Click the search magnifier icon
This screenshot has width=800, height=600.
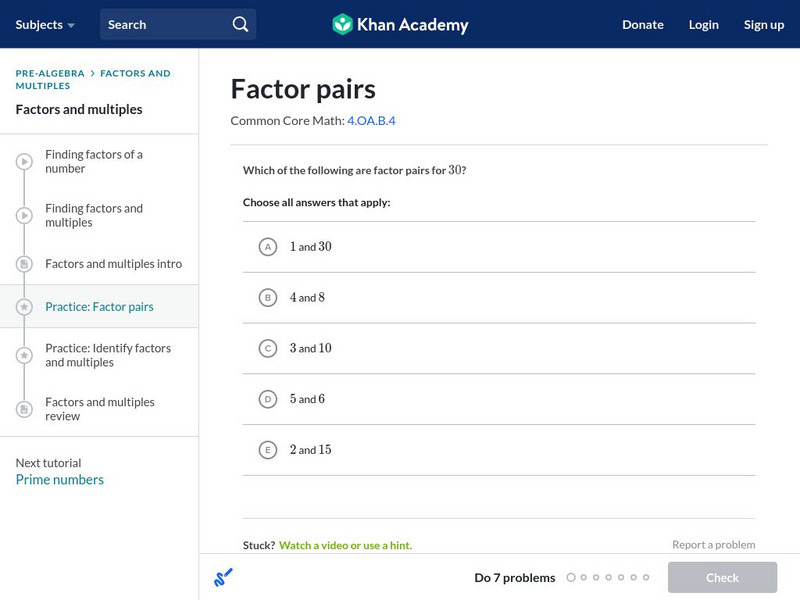click(240, 24)
